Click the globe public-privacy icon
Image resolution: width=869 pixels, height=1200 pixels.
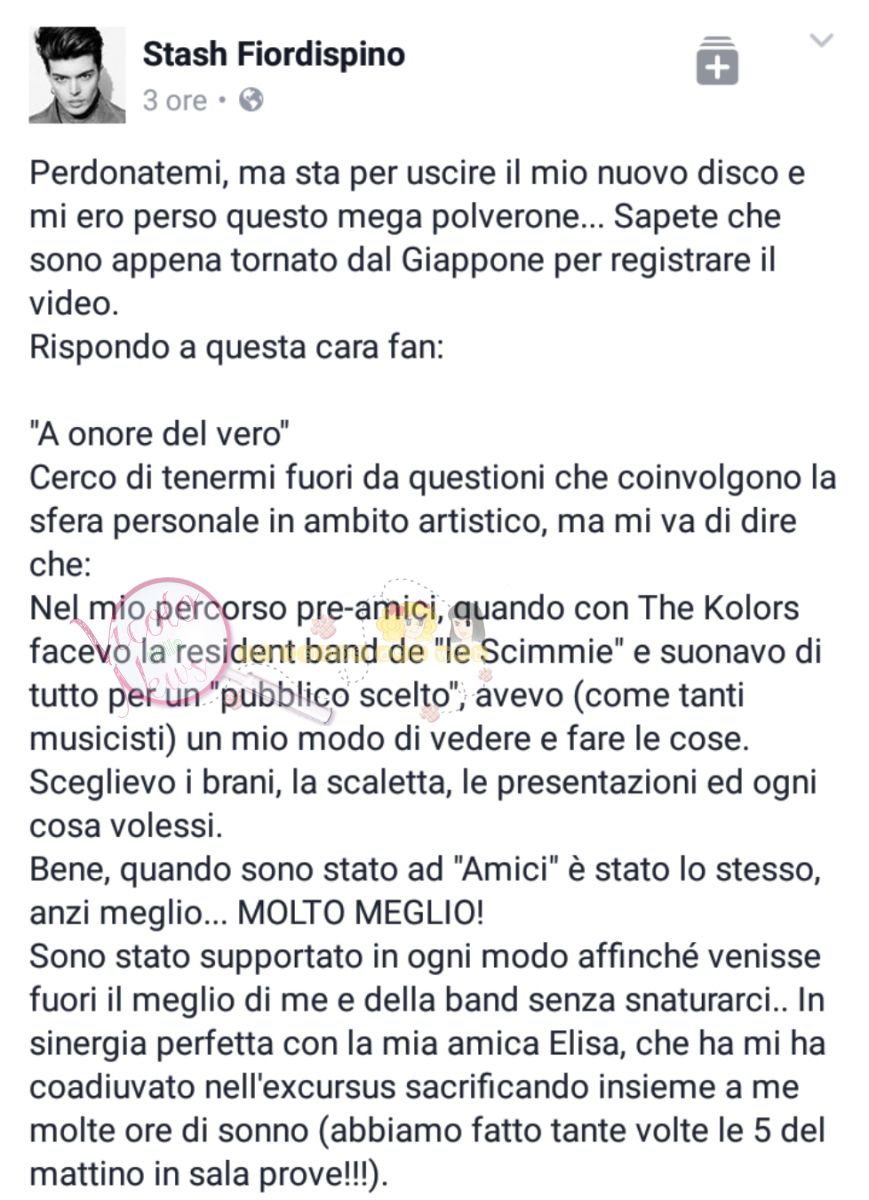[x=252, y=100]
